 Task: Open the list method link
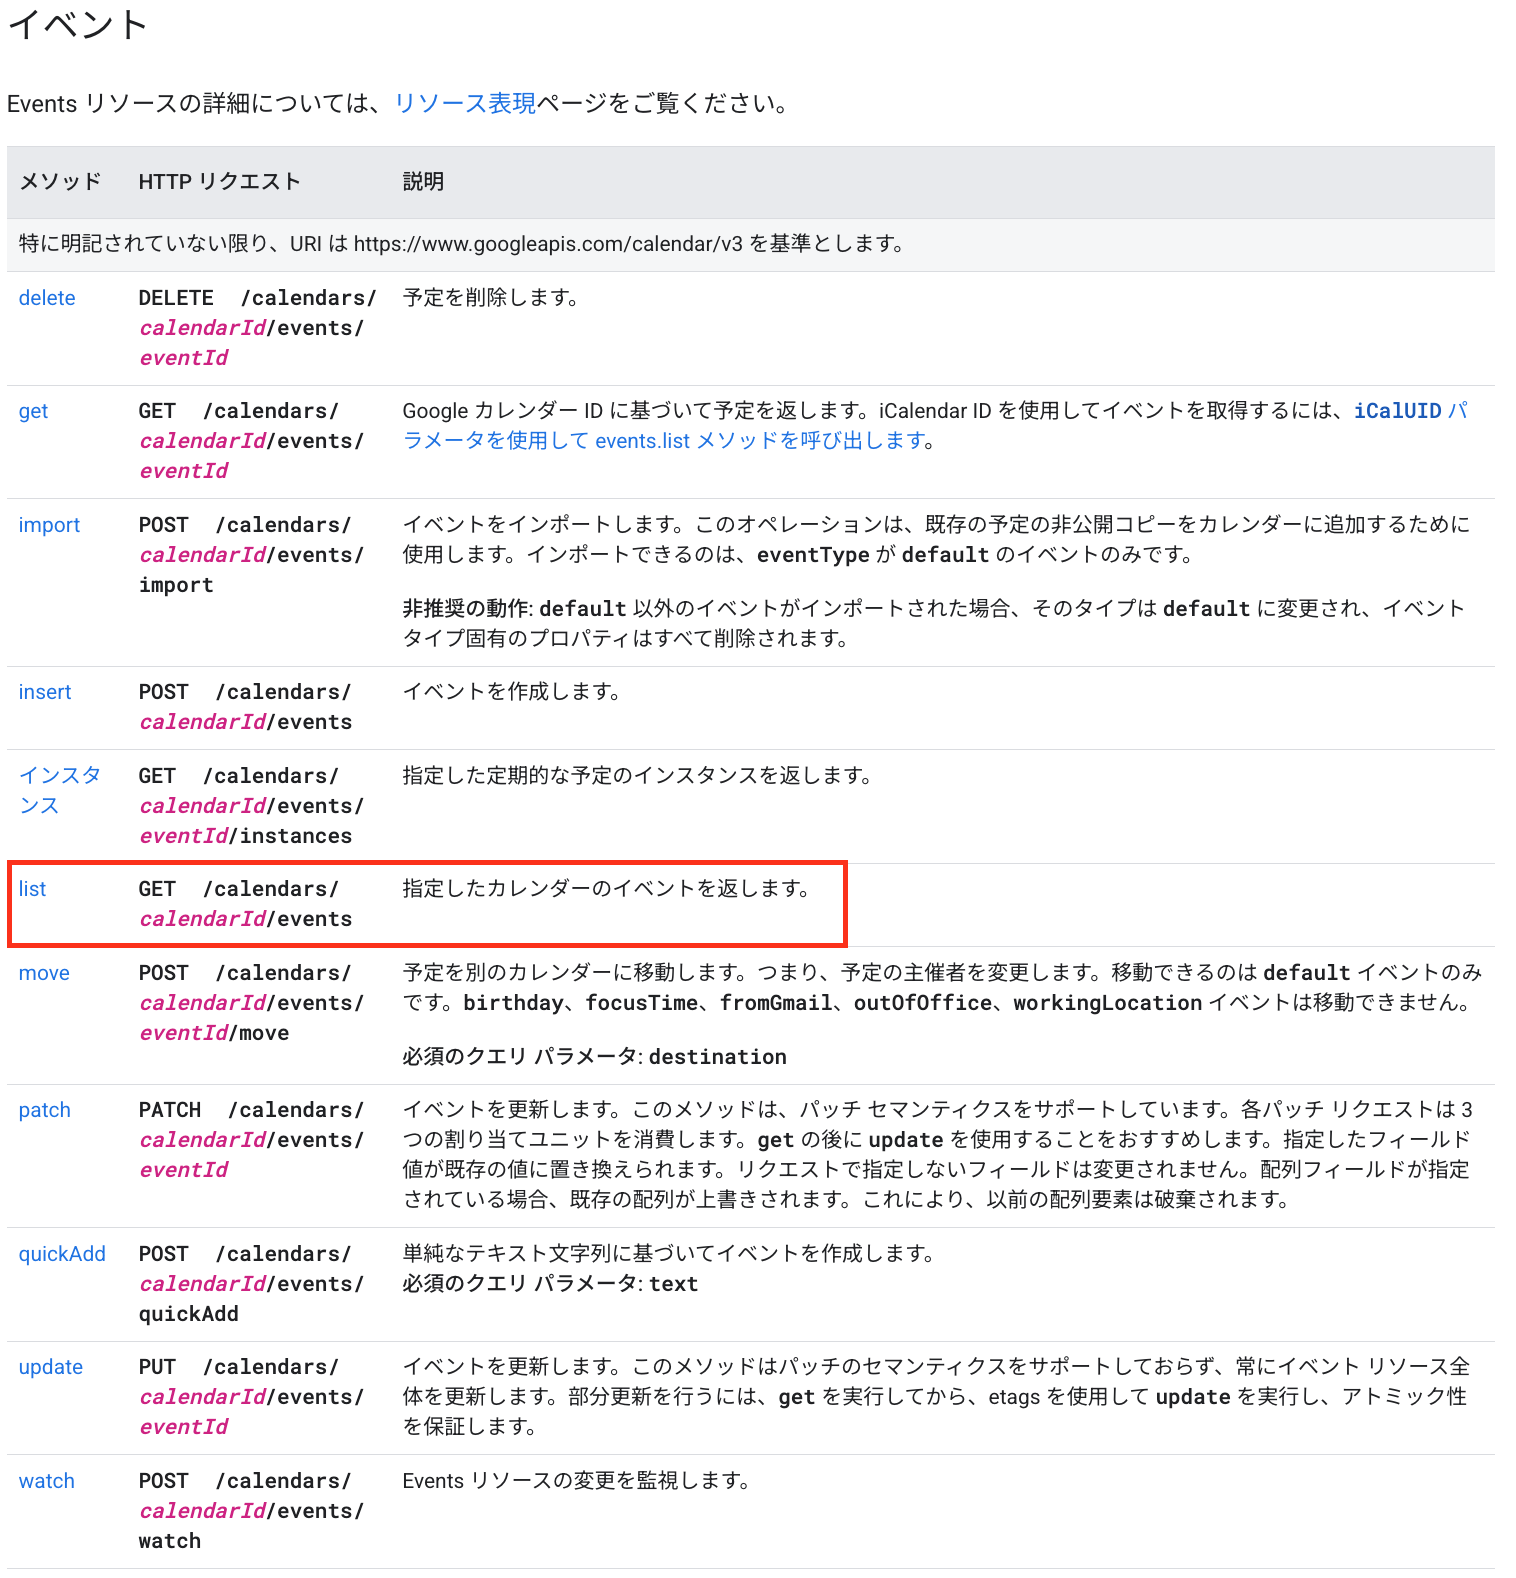[x=32, y=889]
